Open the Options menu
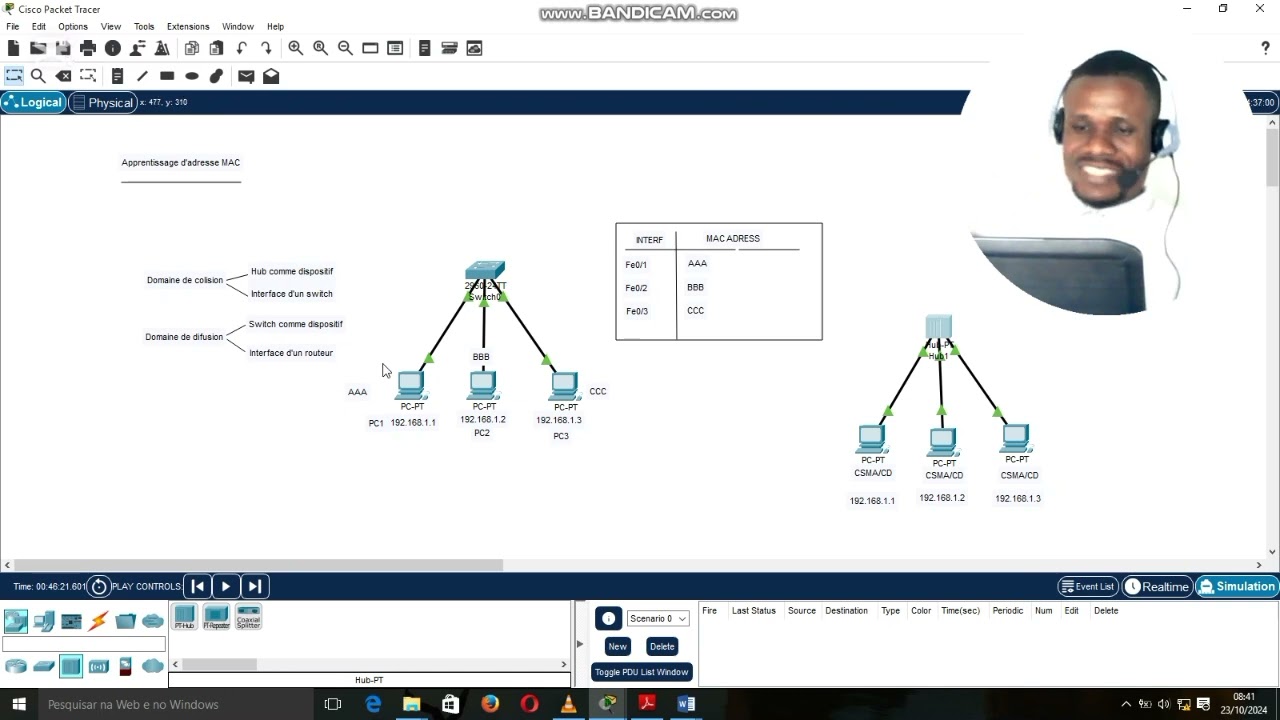The height and width of the screenshot is (720, 1280). pyautogui.click(x=73, y=27)
